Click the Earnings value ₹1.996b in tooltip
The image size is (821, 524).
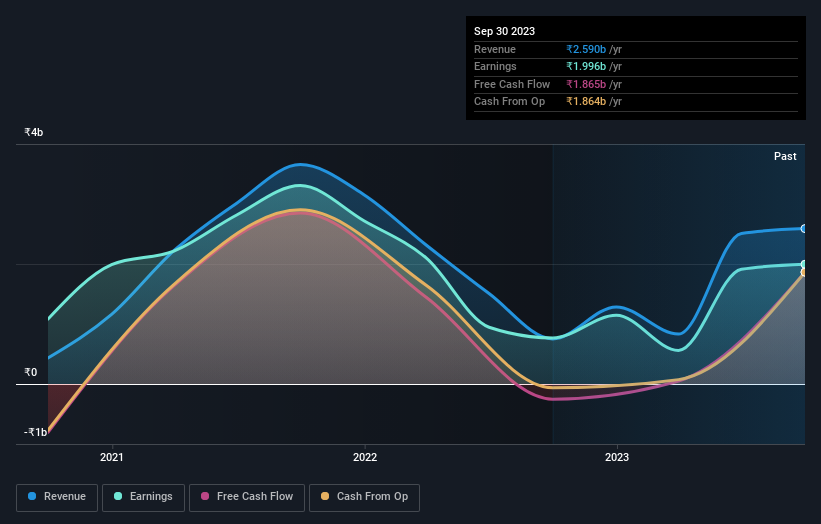coord(586,66)
